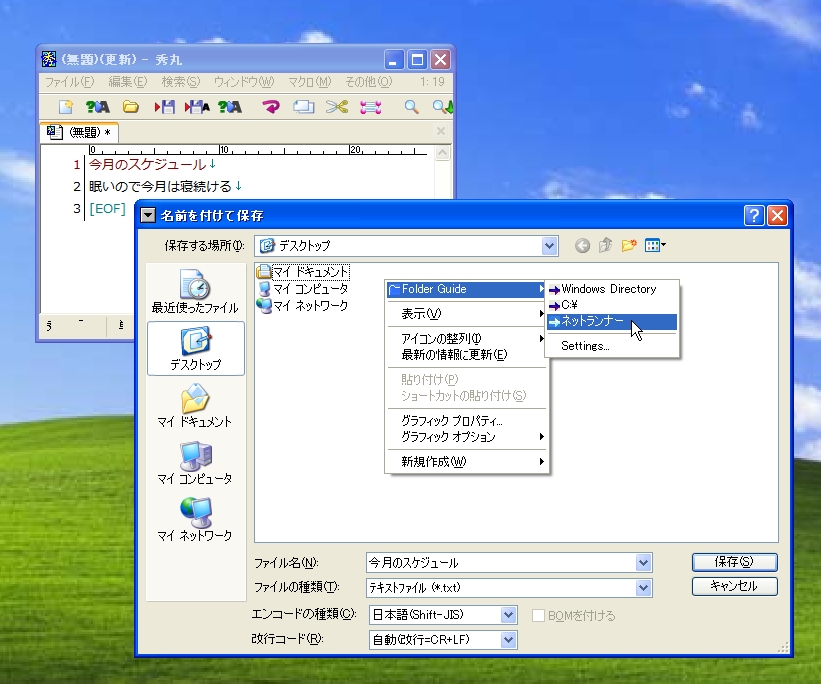Click the Hidemaru app icon in title bar
821x684 pixels.
[x=49, y=59]
